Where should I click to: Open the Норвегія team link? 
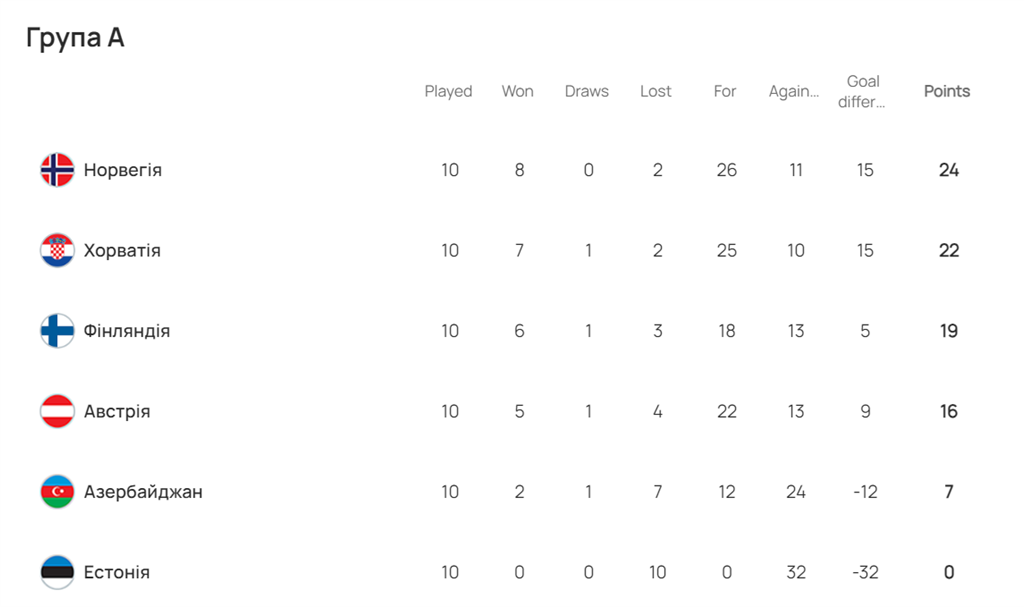[x=122, y=170]
